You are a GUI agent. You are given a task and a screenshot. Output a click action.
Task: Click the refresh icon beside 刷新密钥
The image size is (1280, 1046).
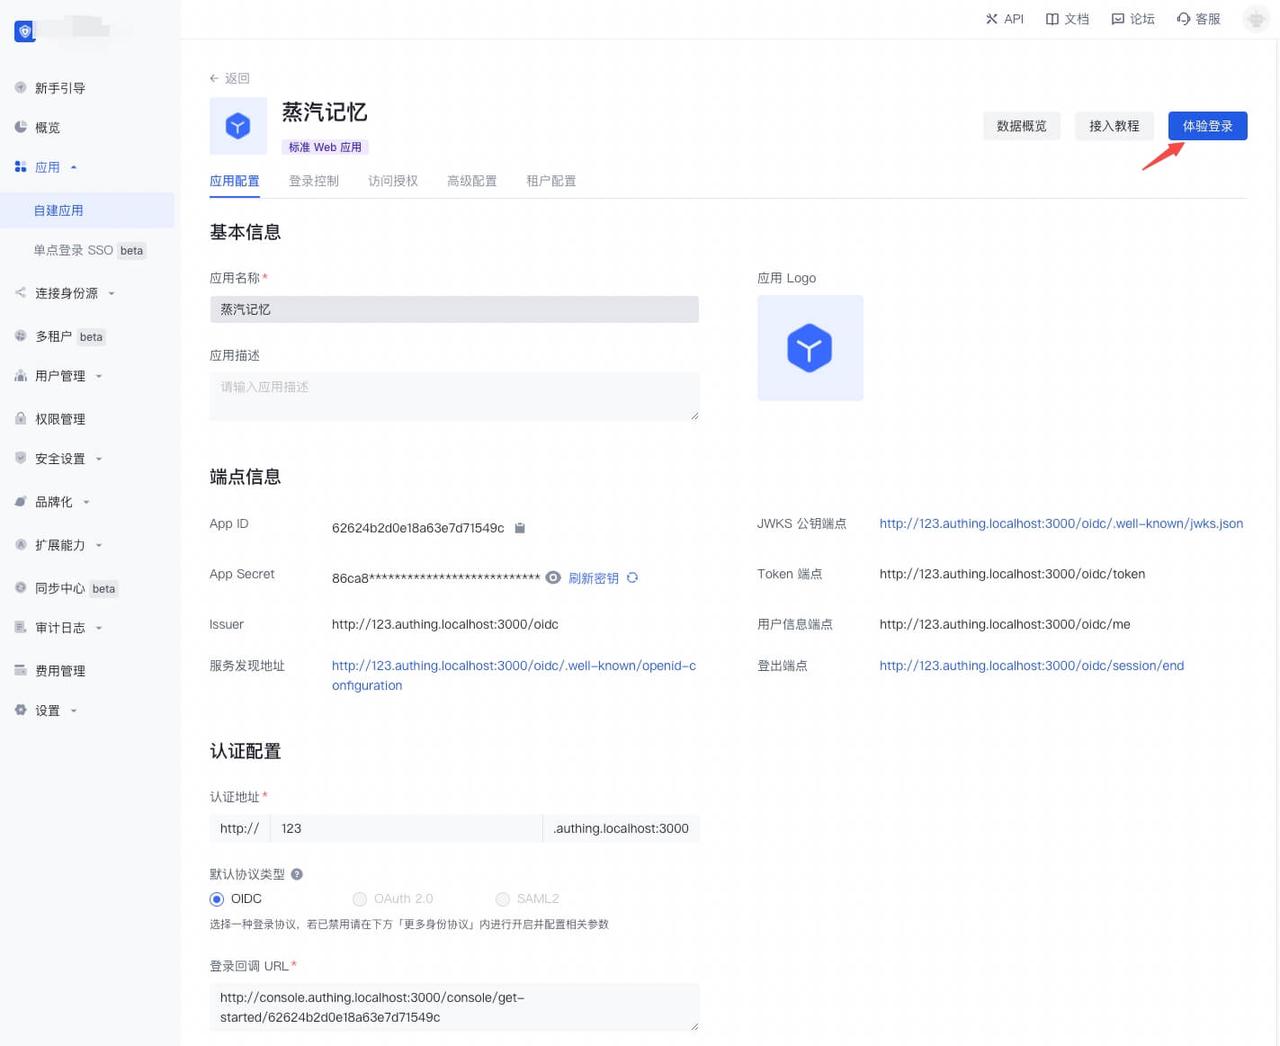pos(632,578)
